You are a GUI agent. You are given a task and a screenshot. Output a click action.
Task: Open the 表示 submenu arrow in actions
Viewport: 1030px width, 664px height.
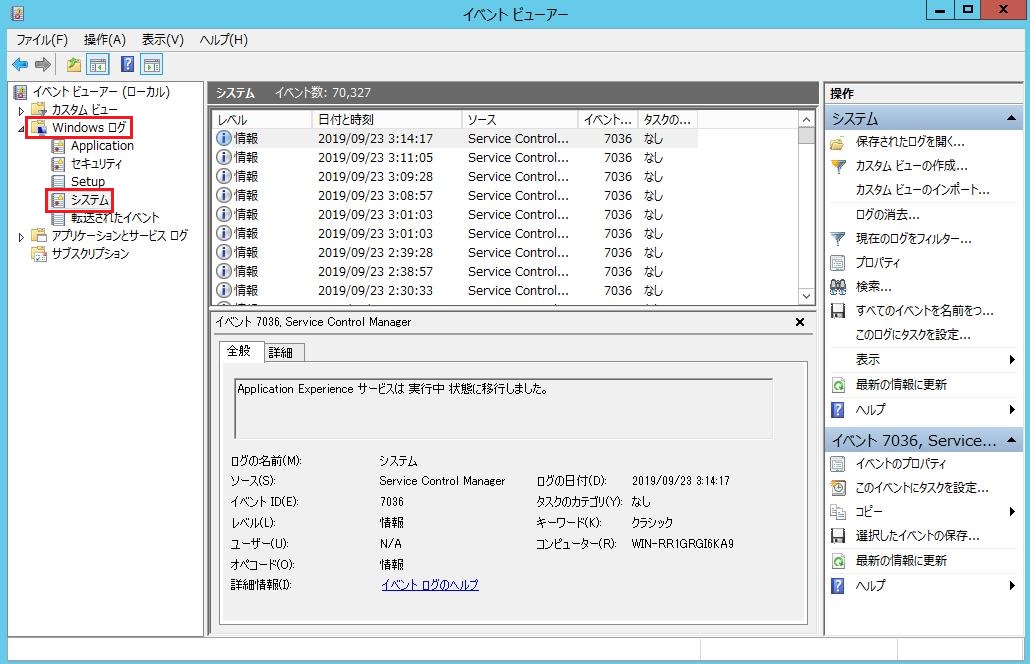pos(1012,359)
